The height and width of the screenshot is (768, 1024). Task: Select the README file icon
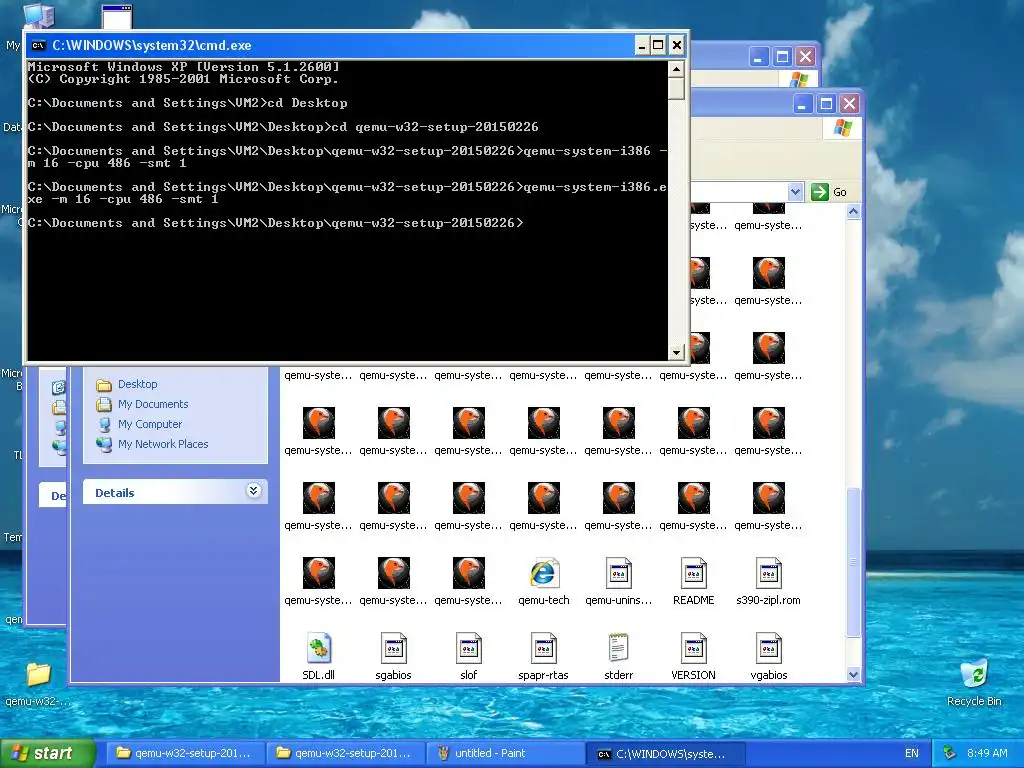pos(693,573)
